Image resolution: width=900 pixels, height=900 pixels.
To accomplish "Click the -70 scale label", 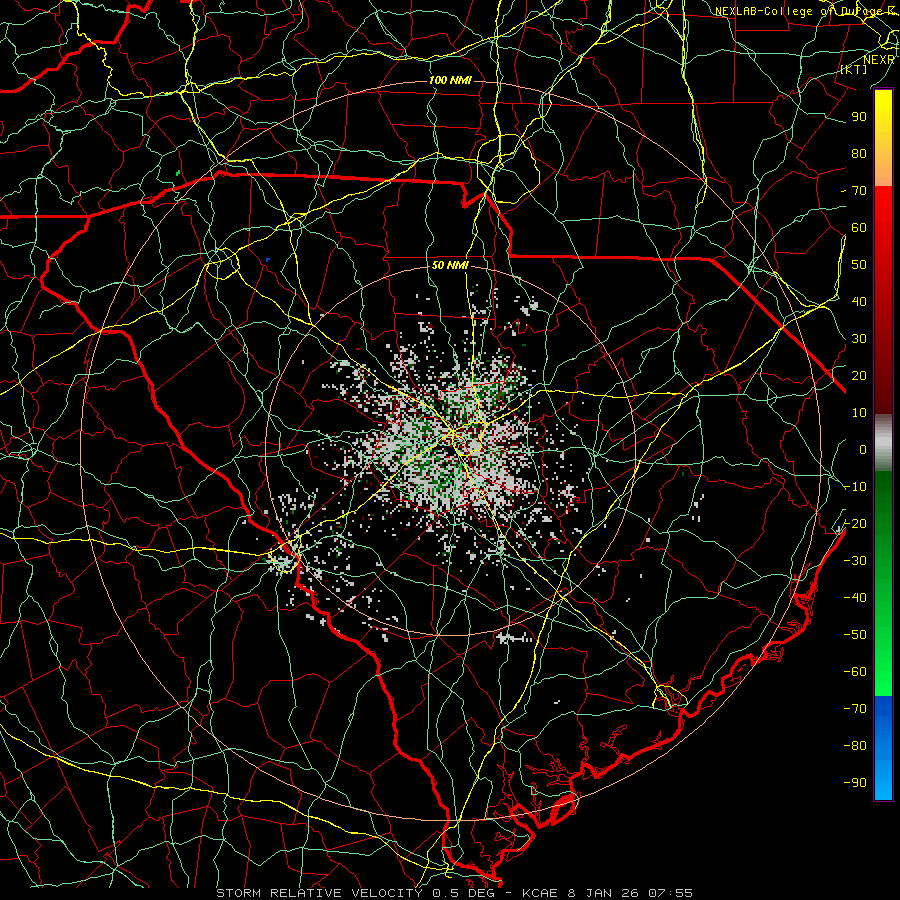I will pos(855,709).
